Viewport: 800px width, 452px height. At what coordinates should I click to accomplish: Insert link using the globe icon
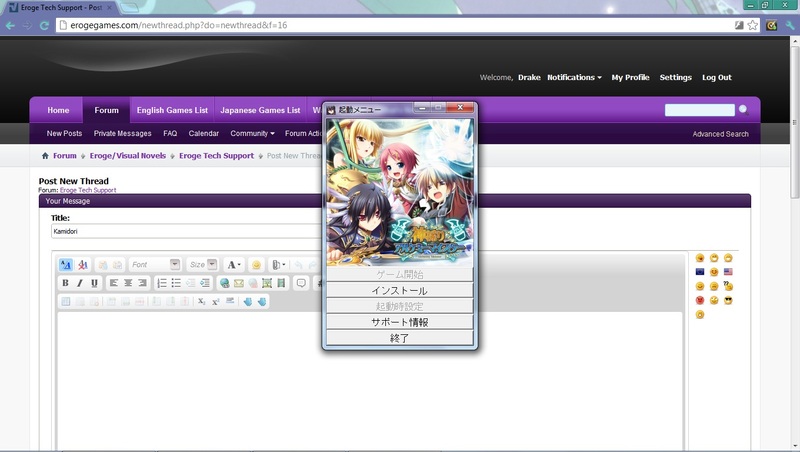pos(224,283)
